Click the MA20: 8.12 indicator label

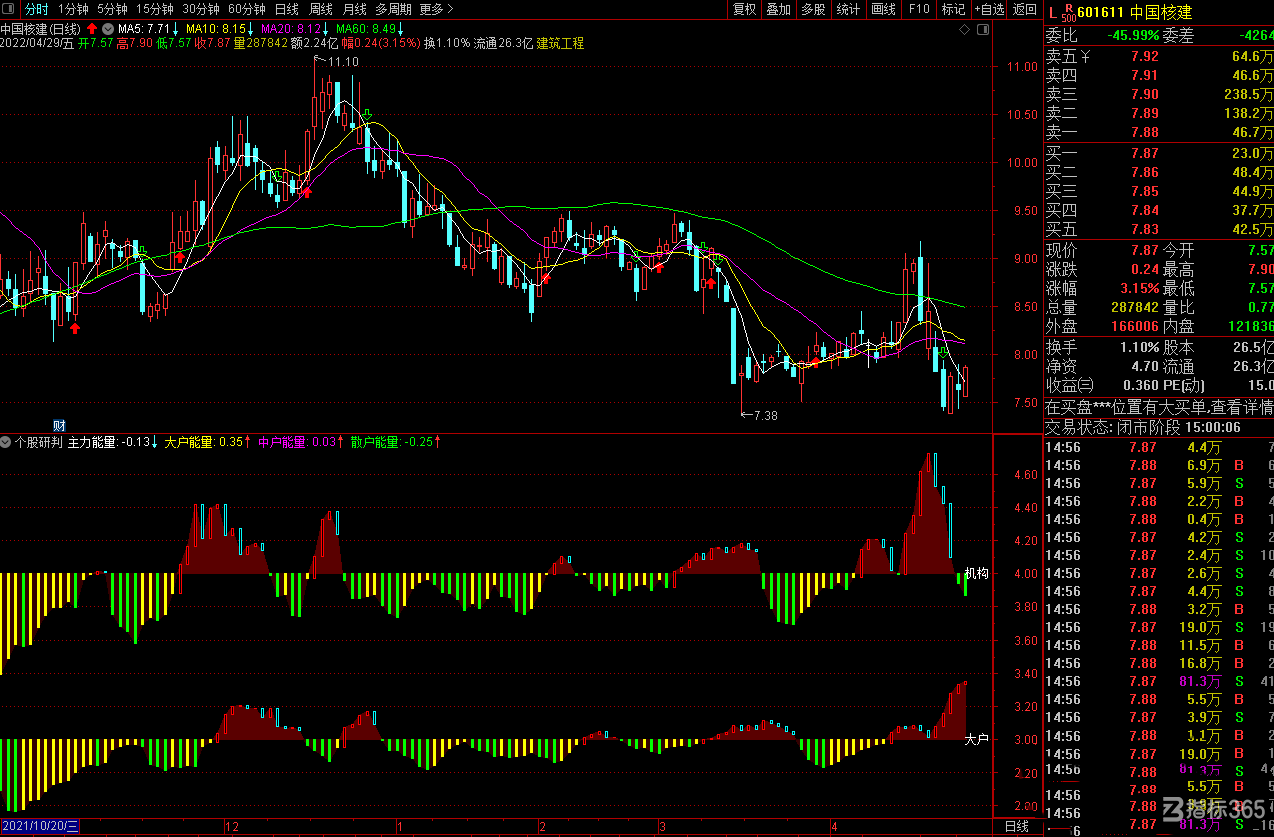[x=292, y=29]
